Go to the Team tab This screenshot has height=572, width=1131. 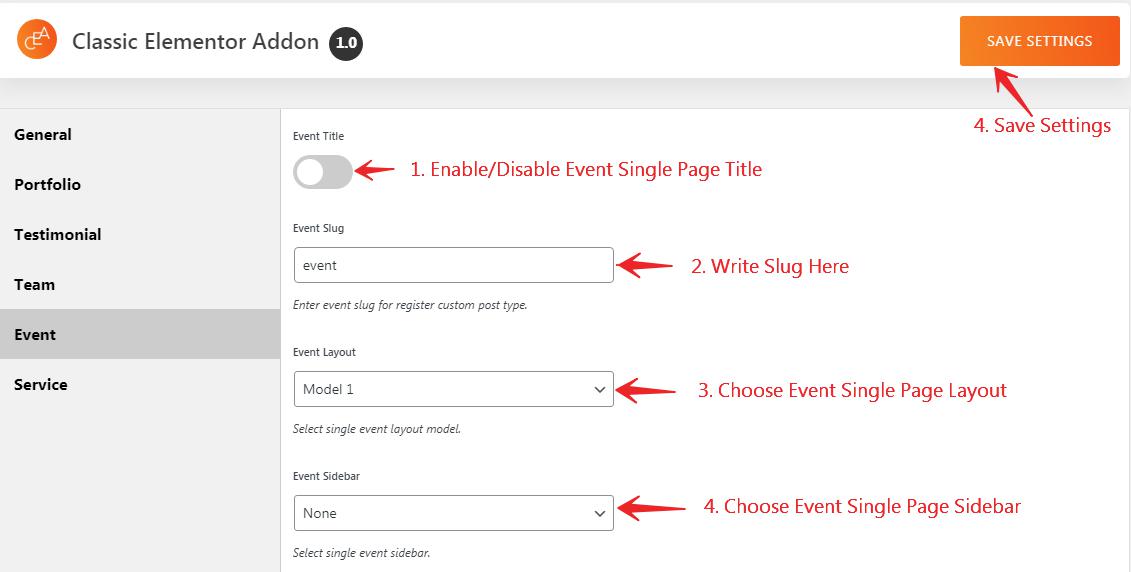point(140,284)
